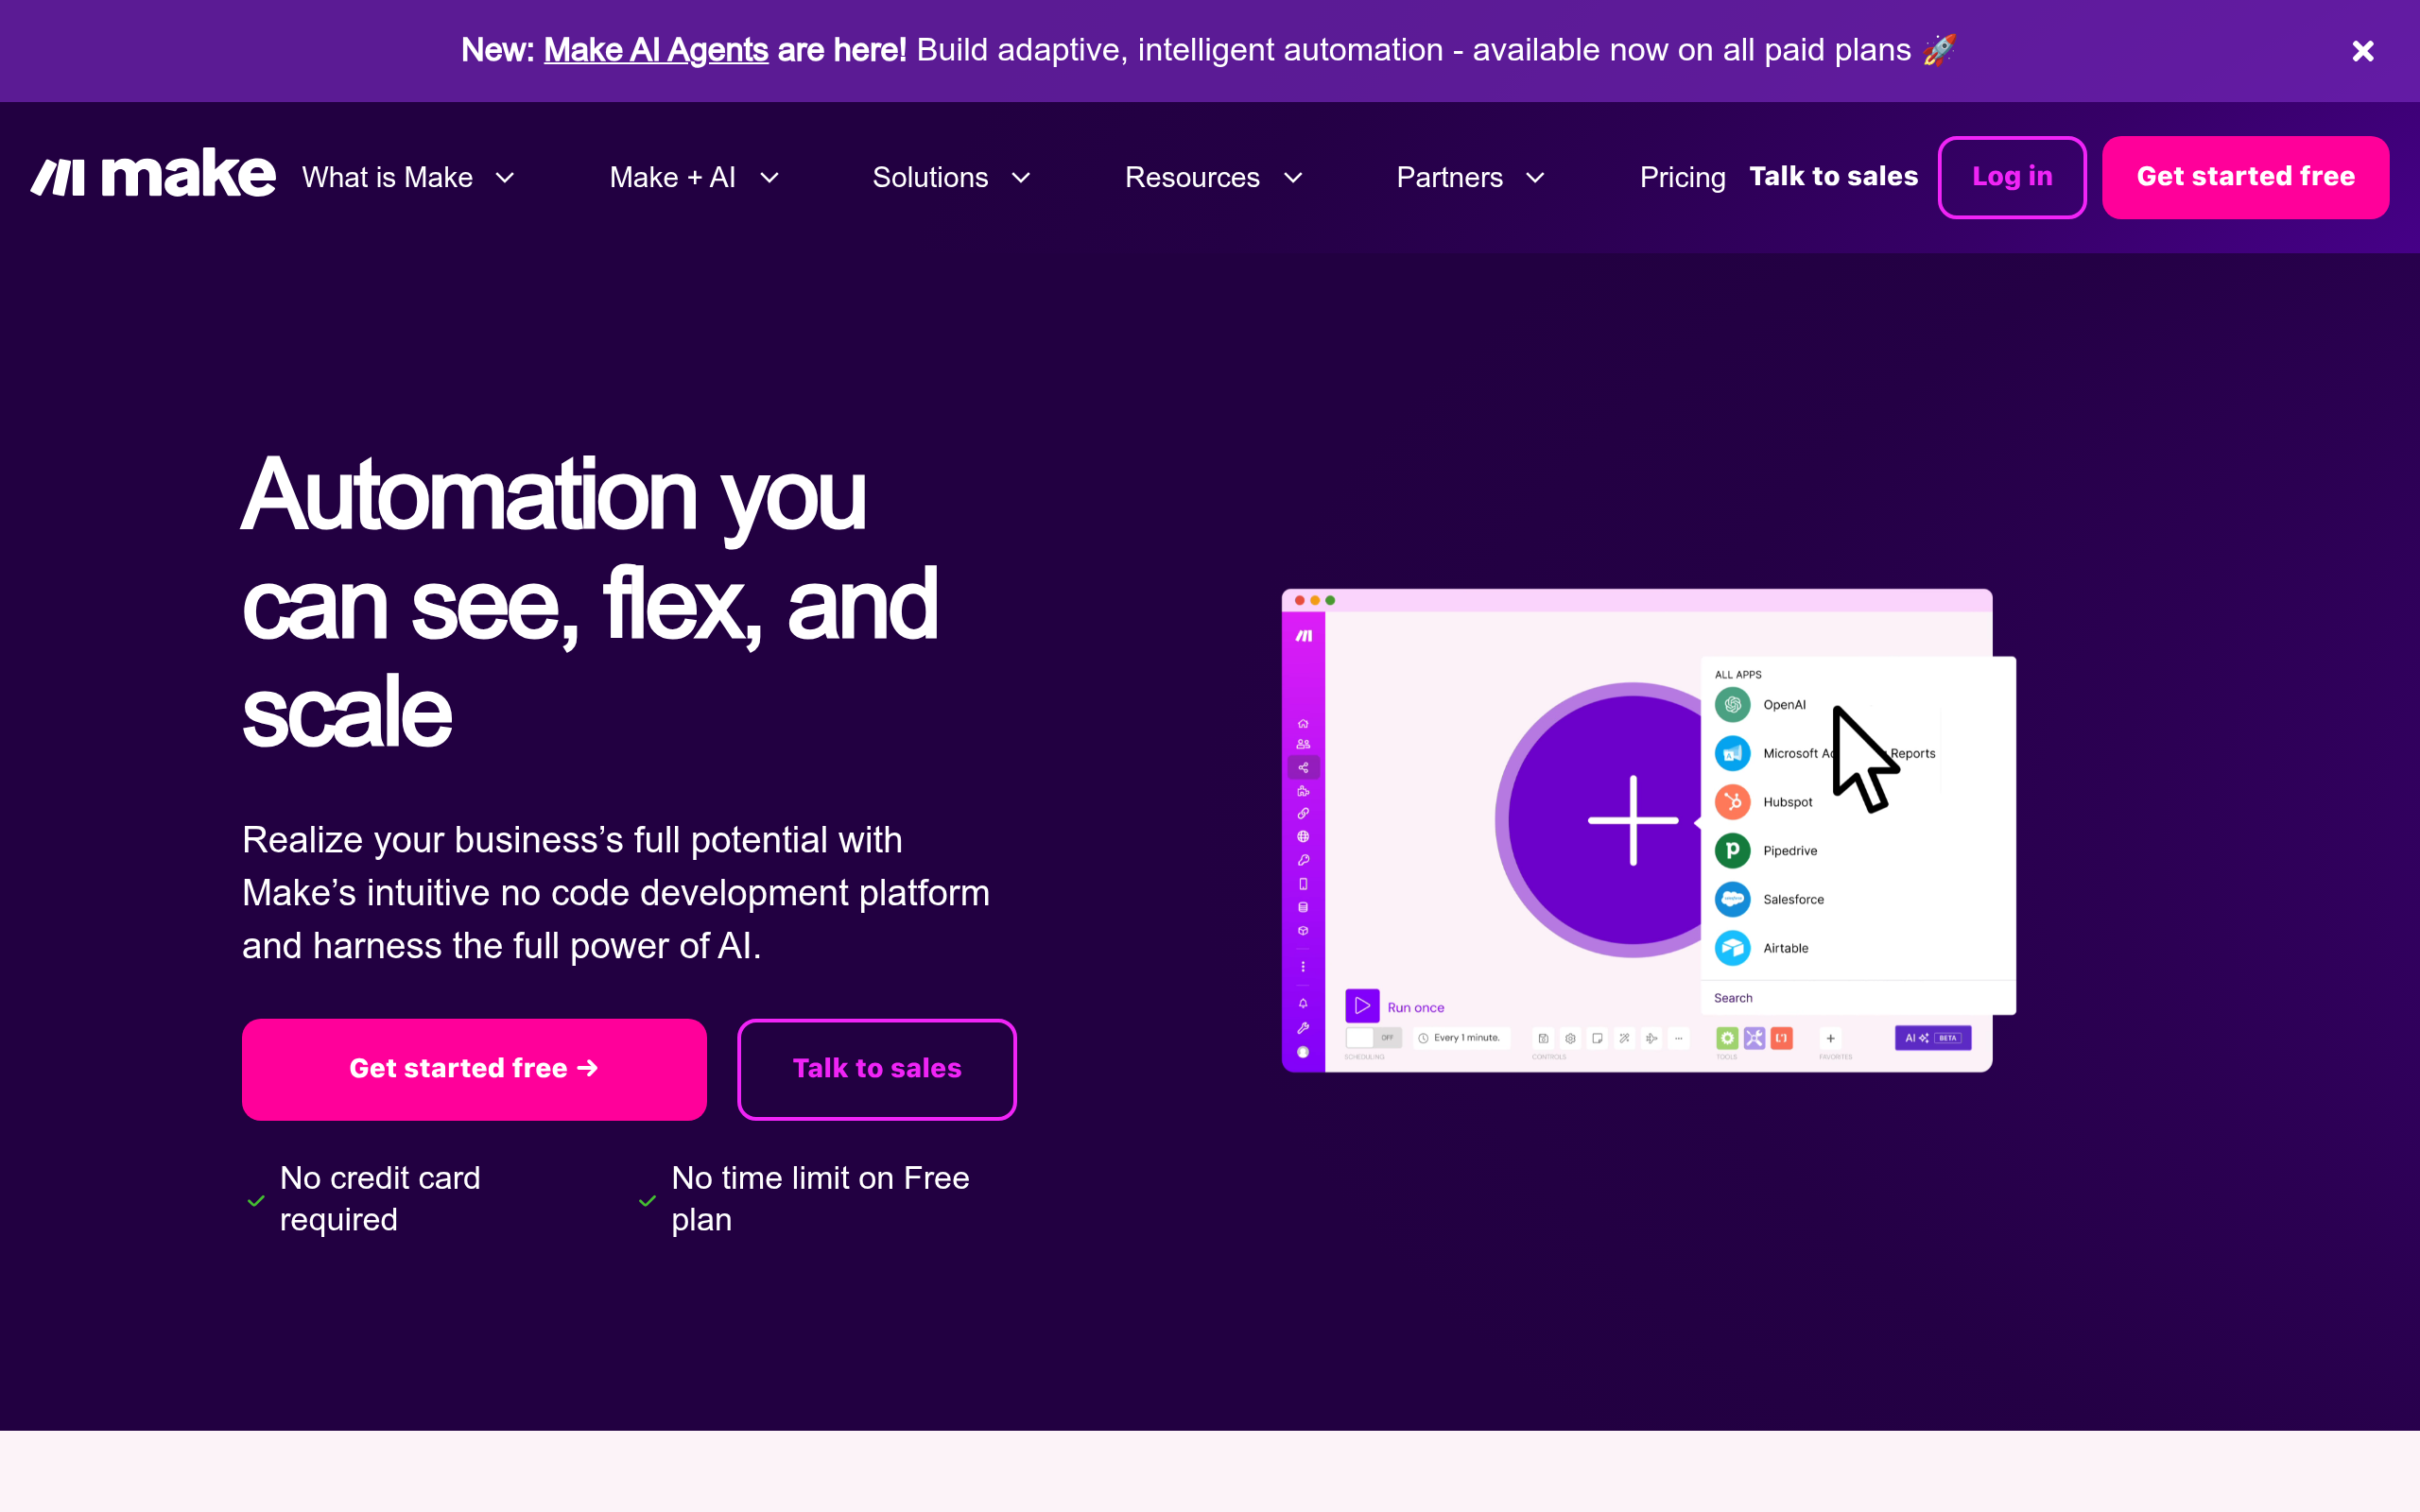Click the notes icon in Controls
Screen dimensions: 2420x1512
tap(1597, 1038)
